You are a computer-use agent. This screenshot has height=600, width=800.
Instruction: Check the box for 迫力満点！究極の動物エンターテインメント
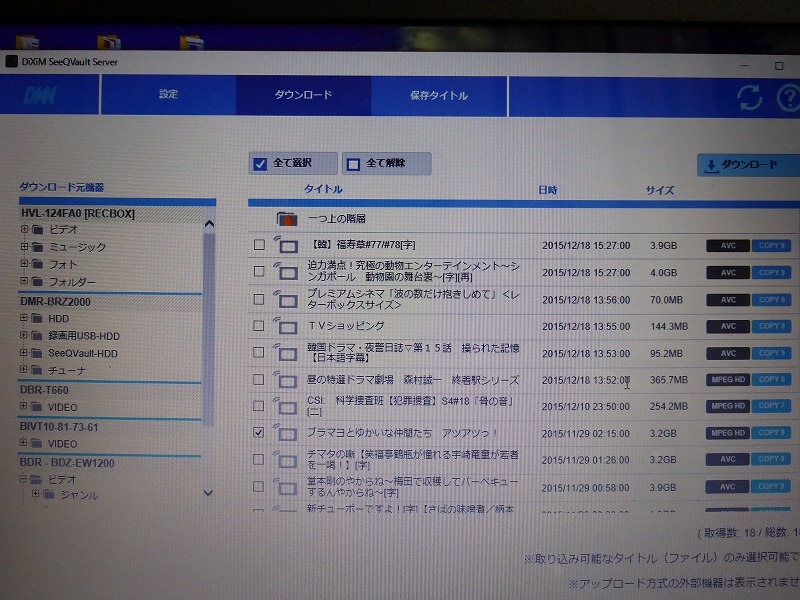[x=259, y=271]
